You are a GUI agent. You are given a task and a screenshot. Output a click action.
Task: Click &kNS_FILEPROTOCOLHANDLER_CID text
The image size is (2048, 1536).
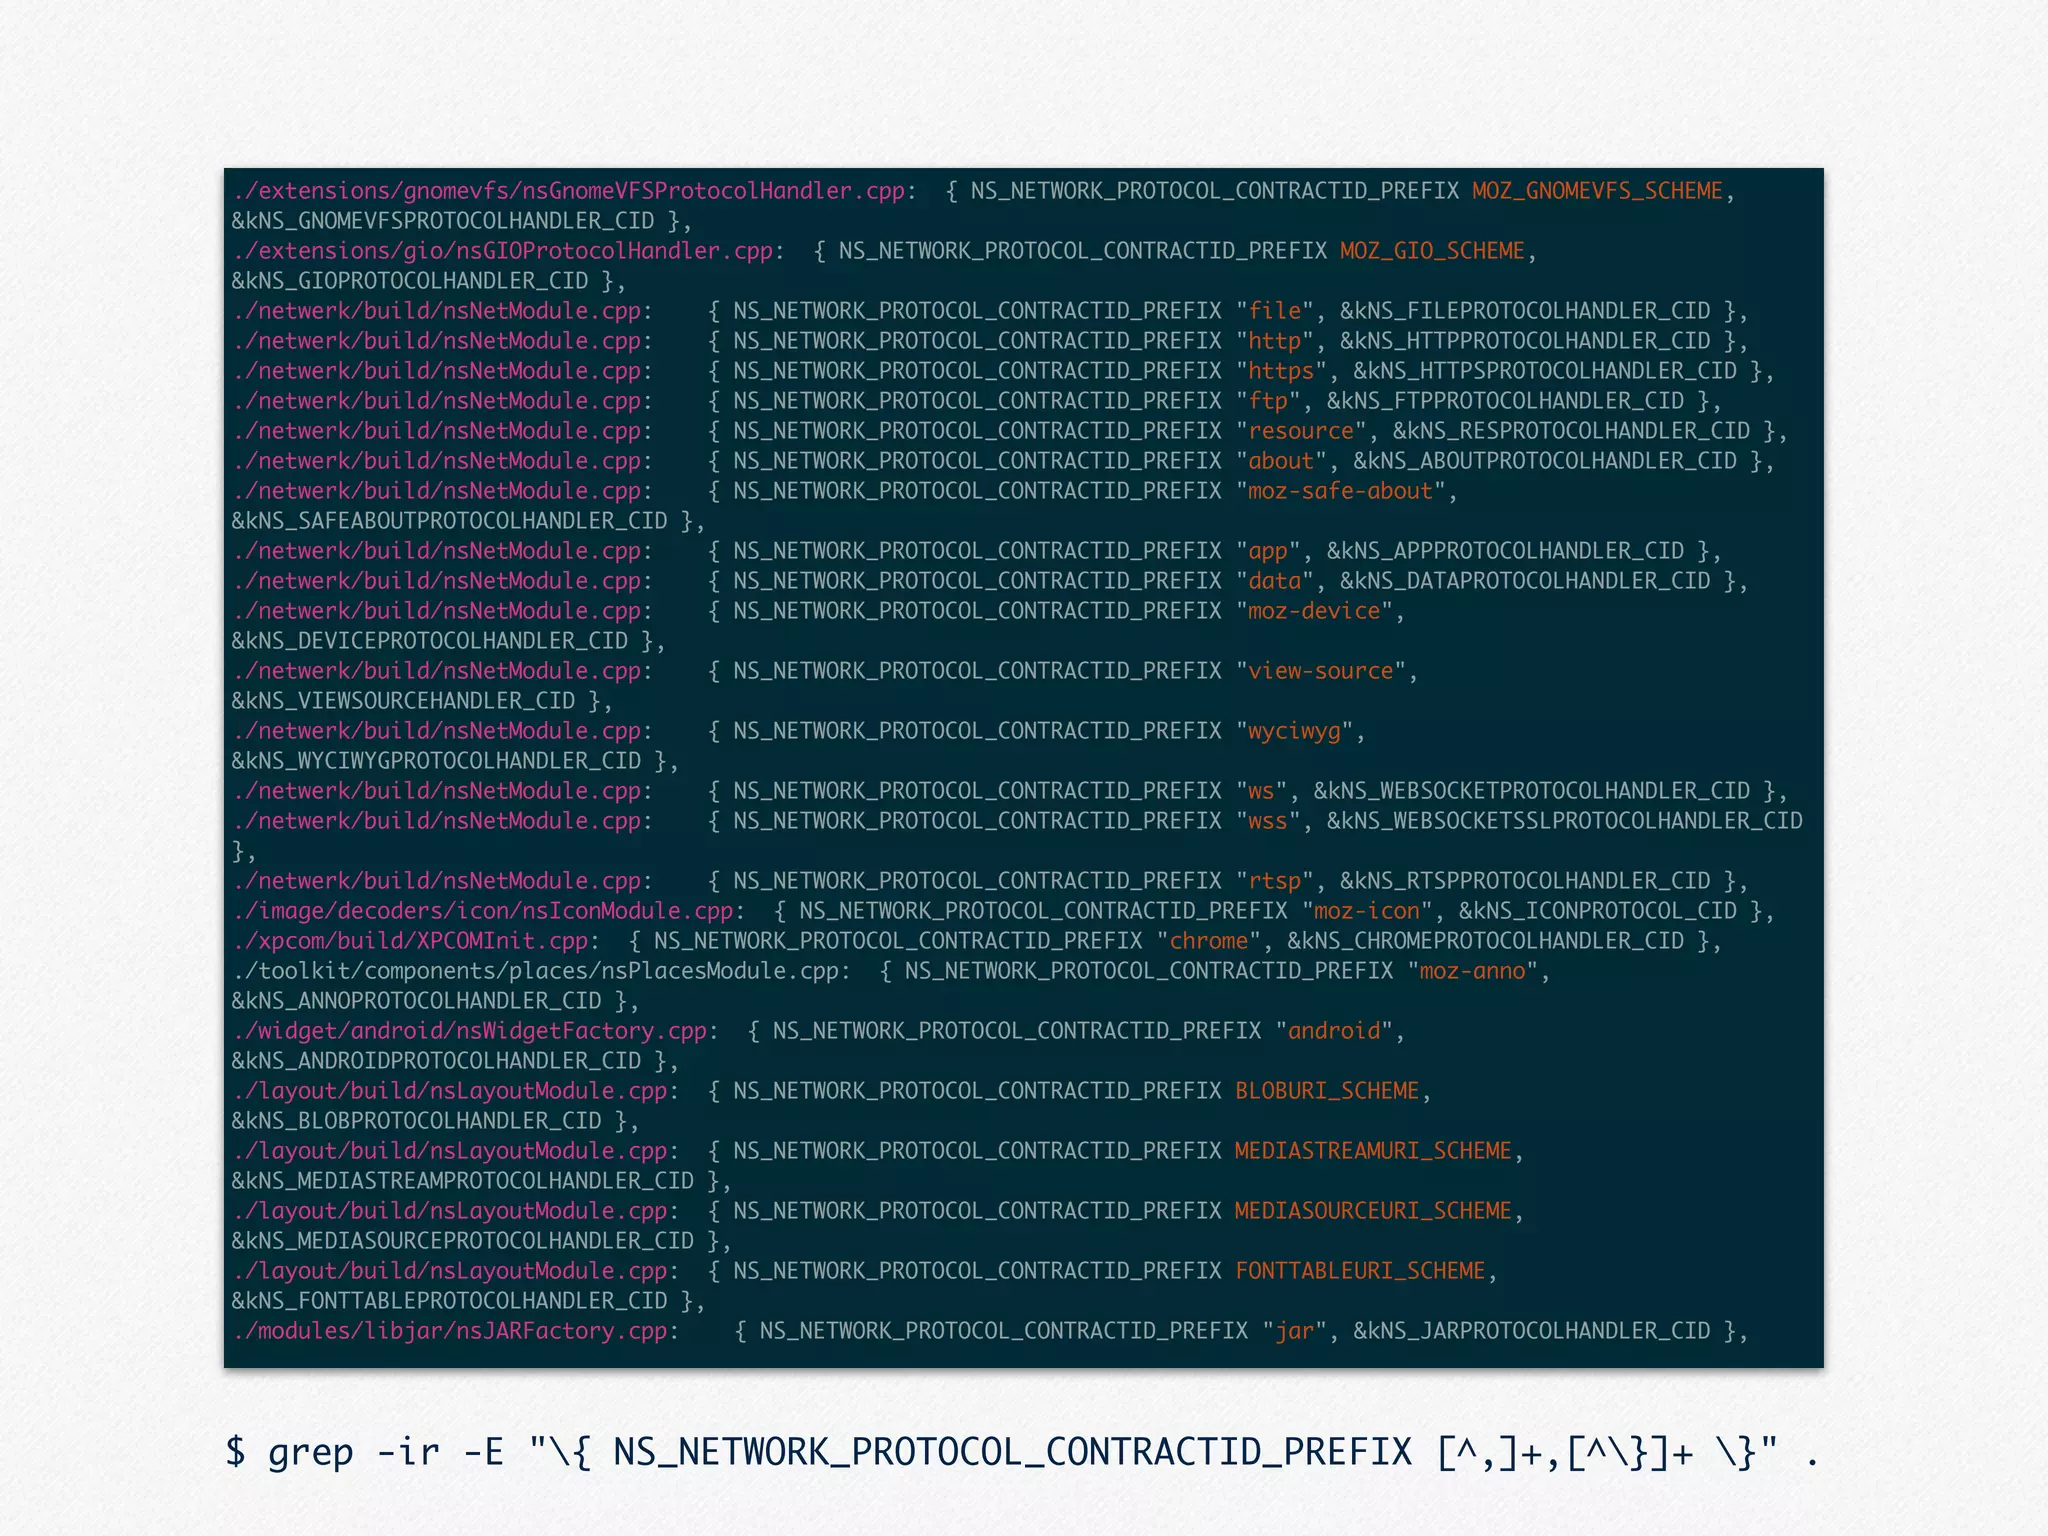coord(1525,311)
